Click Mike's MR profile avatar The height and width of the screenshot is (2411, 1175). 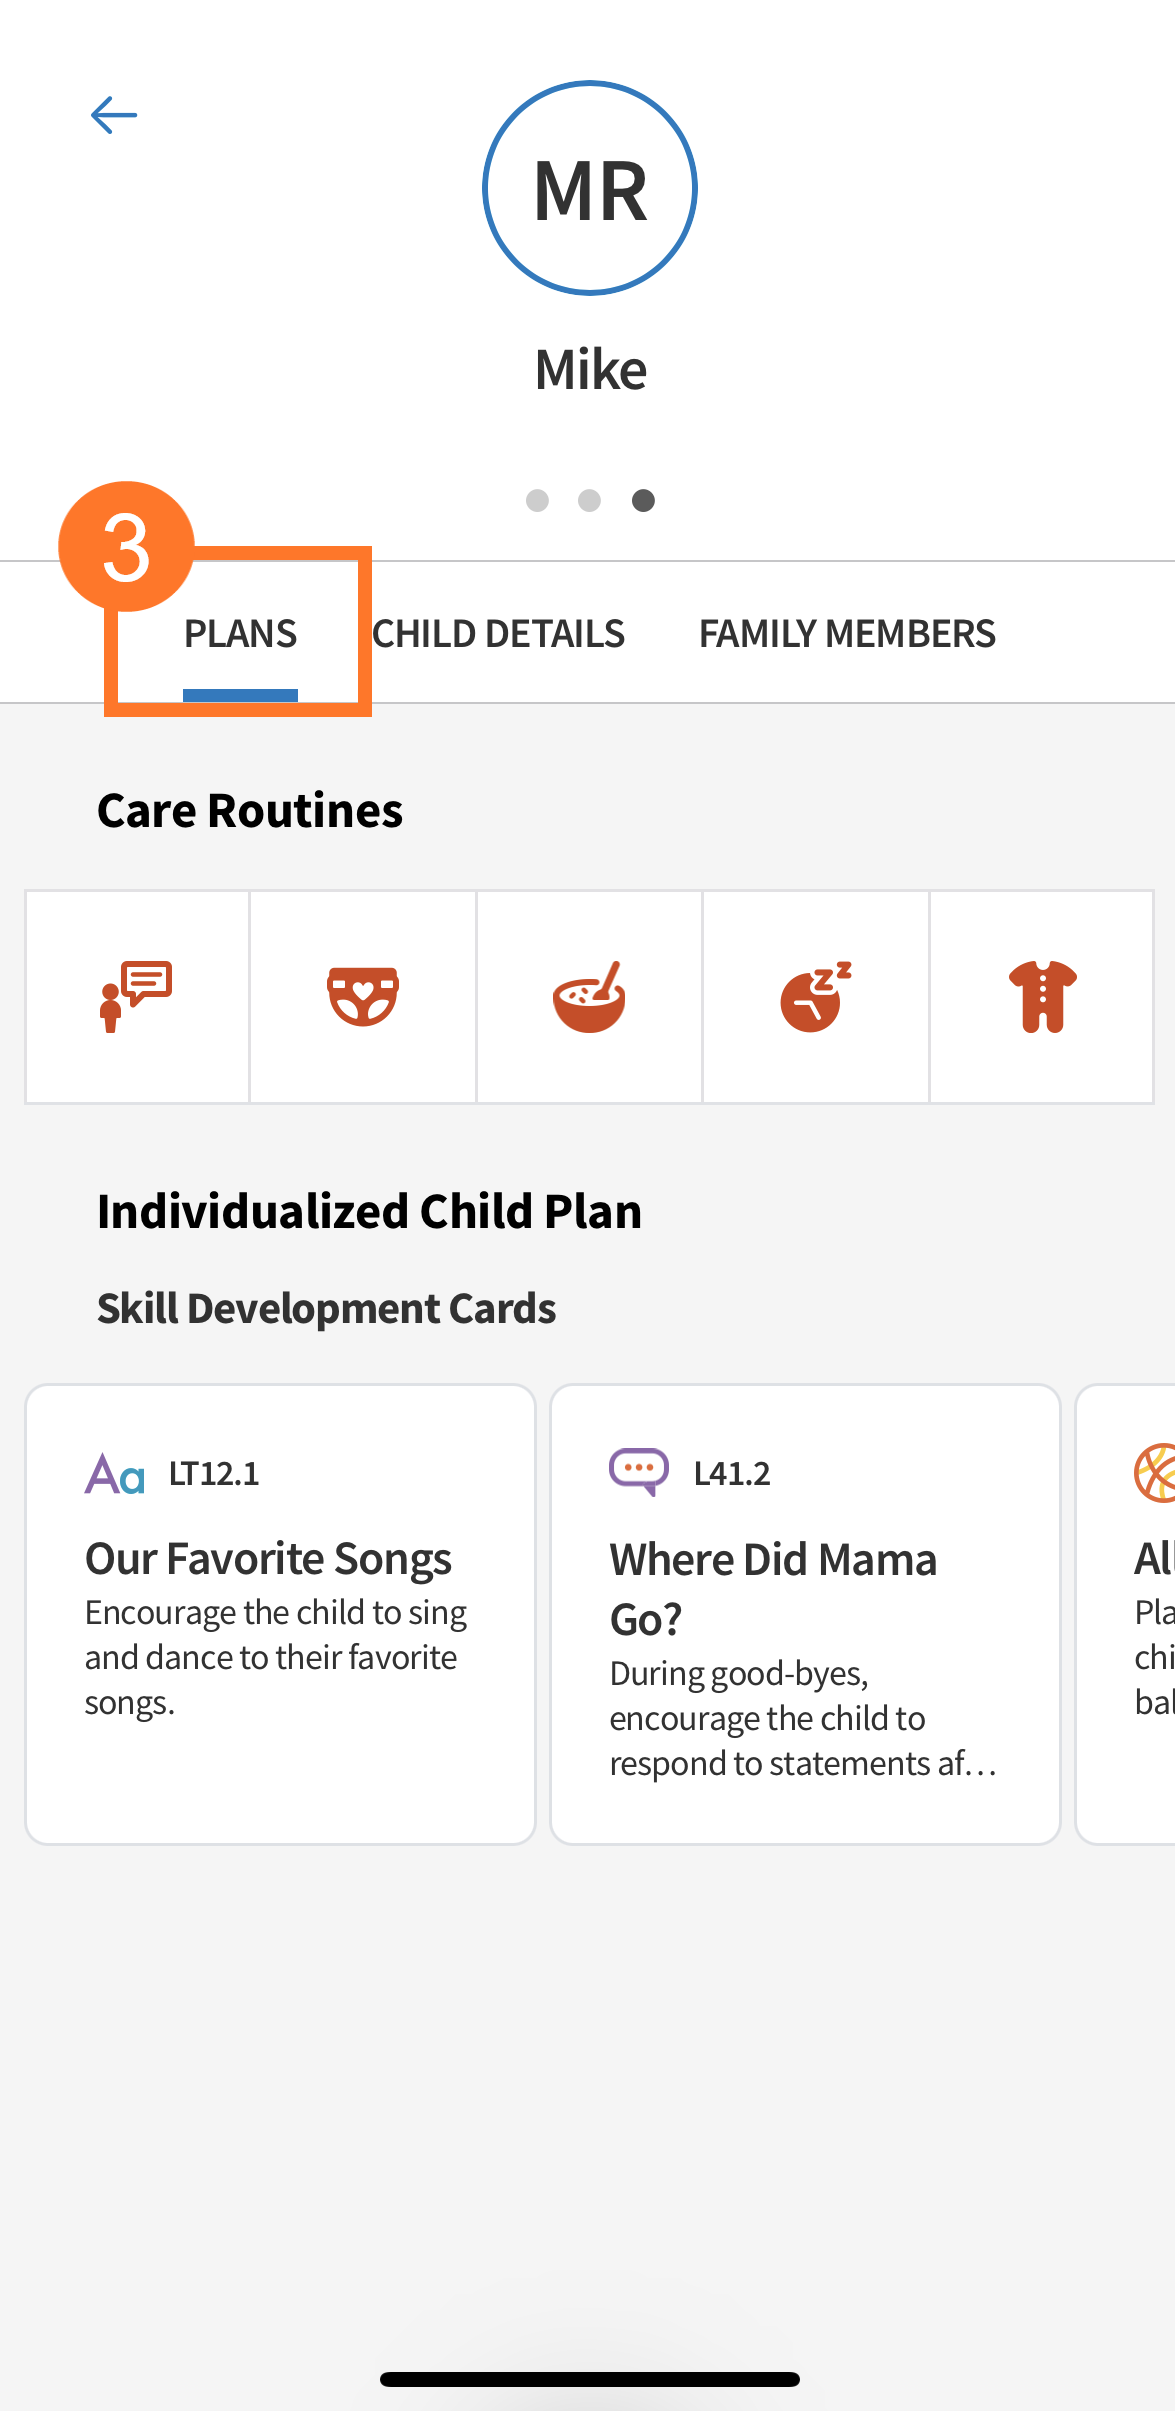[x=589, y=187]
